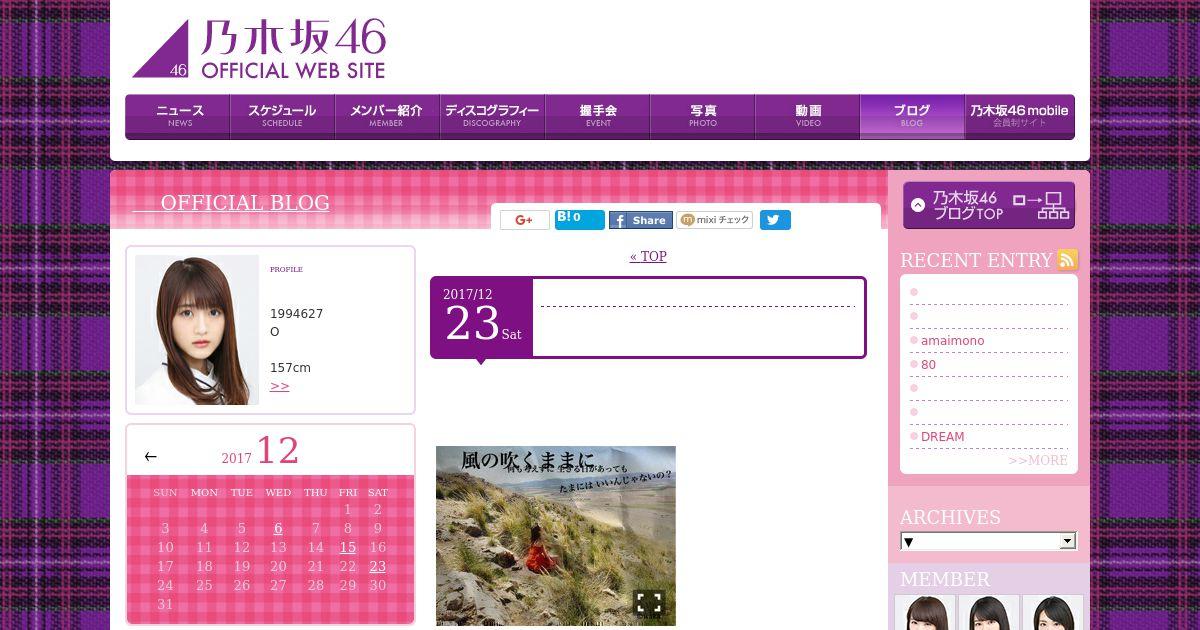
Task: Click the >>MORE recent entries link
Action: 1038,460
